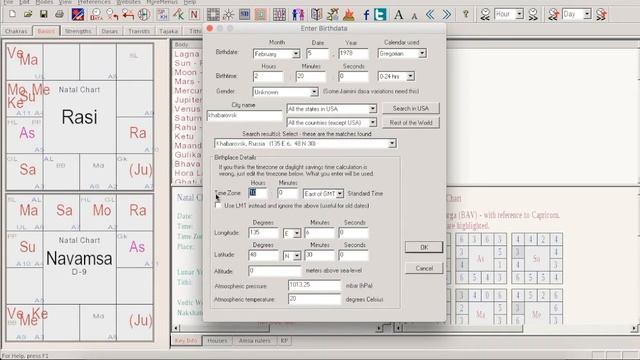Click the birthtime Hours input field

pos(267,76)
